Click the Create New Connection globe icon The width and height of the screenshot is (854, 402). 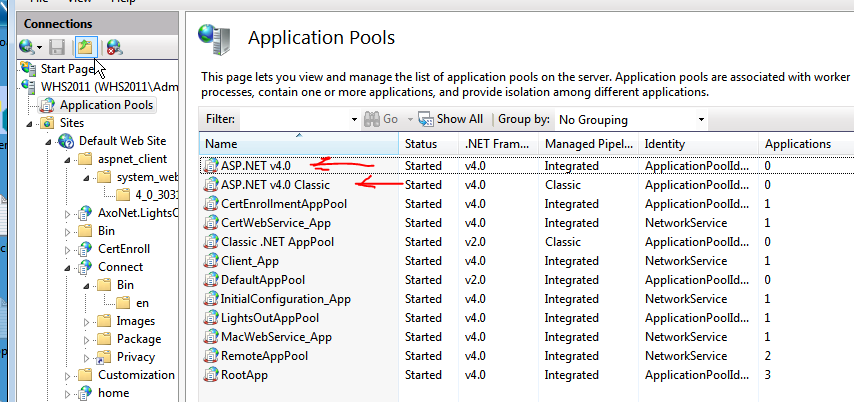point(27,47)
